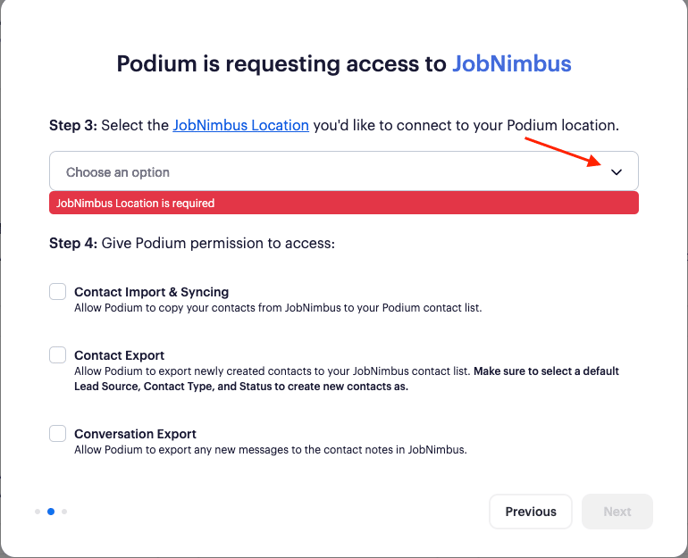This screenshot has height=558, width=688.
Task: Click the Contact Export default-settings description
Action: [x=346, y=379]
